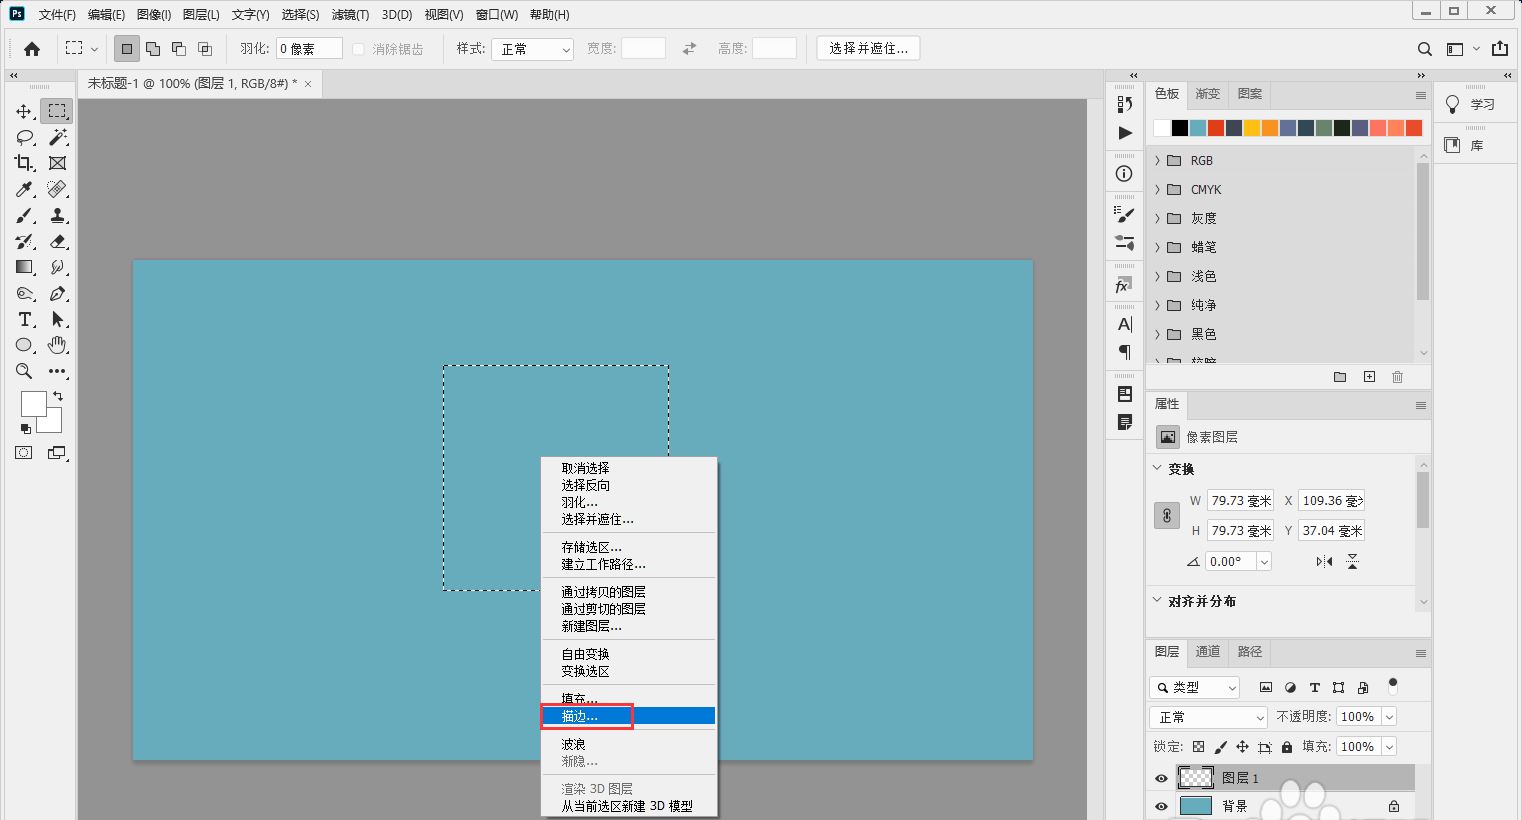This screenshot has height=820, width=1522.
Task: Toggle Quick Mask mode icon
Action: [23, 453]
